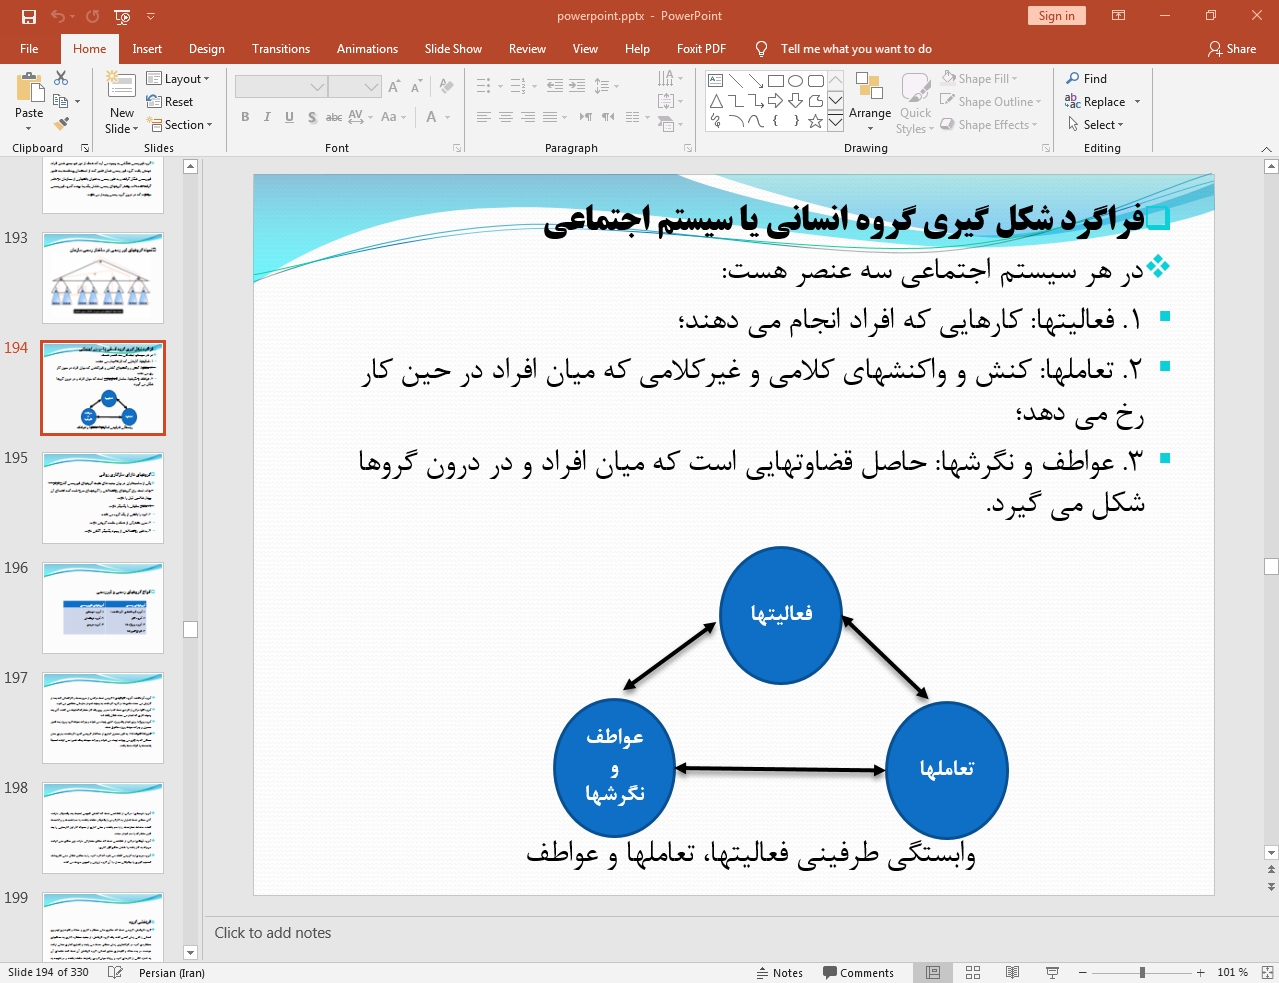Image resolution: width=1279 pixels, height=983 pixels.
Task: Toggle Justify alignment
Action: (549, 117)
